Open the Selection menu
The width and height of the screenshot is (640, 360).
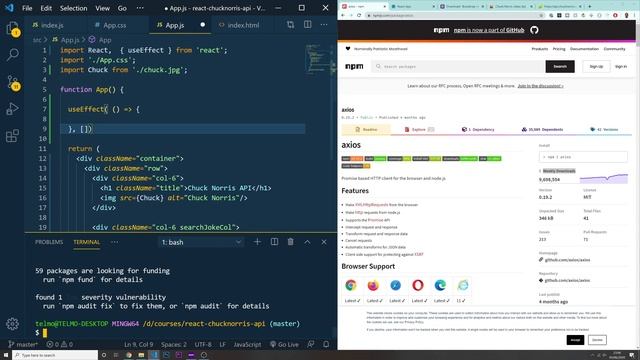(x=73, y=8)
